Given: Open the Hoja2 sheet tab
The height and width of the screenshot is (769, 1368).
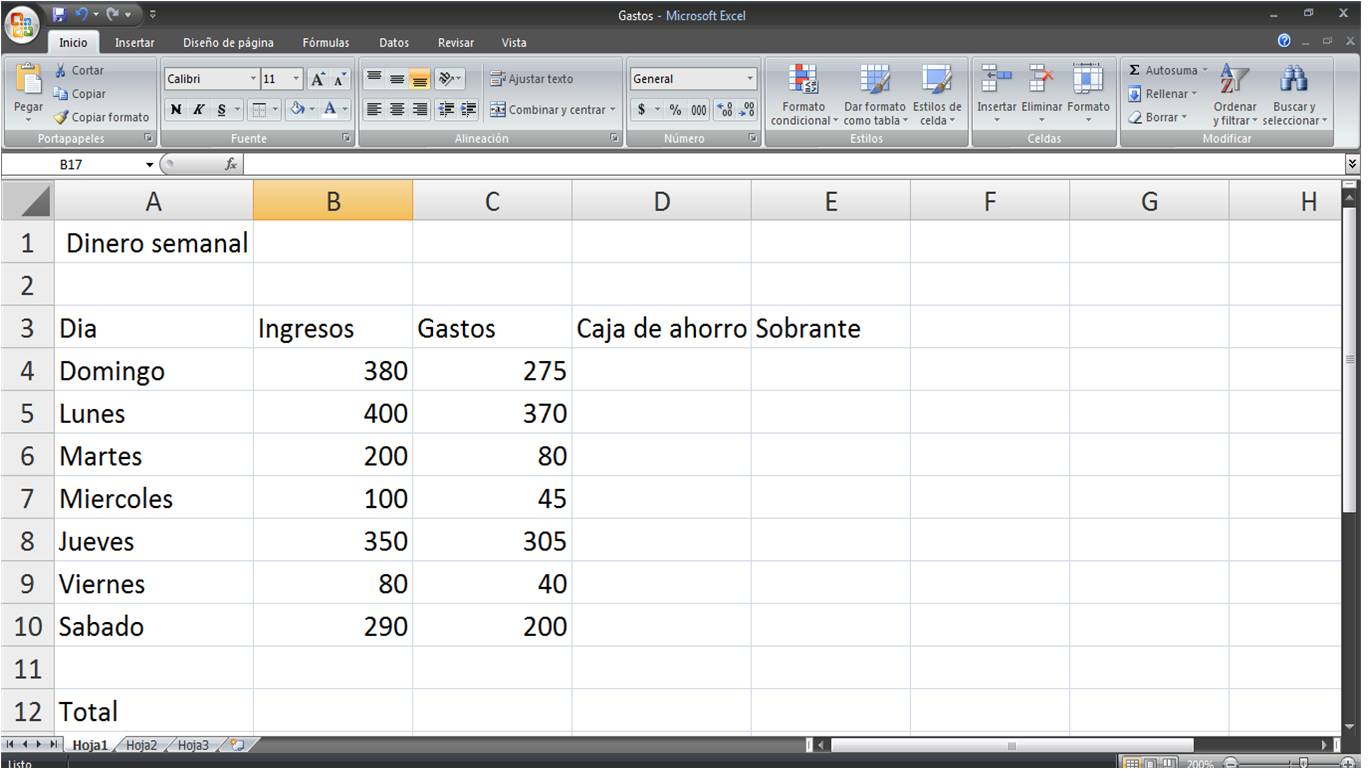Looking at the screenshot, I should point(141,744).
